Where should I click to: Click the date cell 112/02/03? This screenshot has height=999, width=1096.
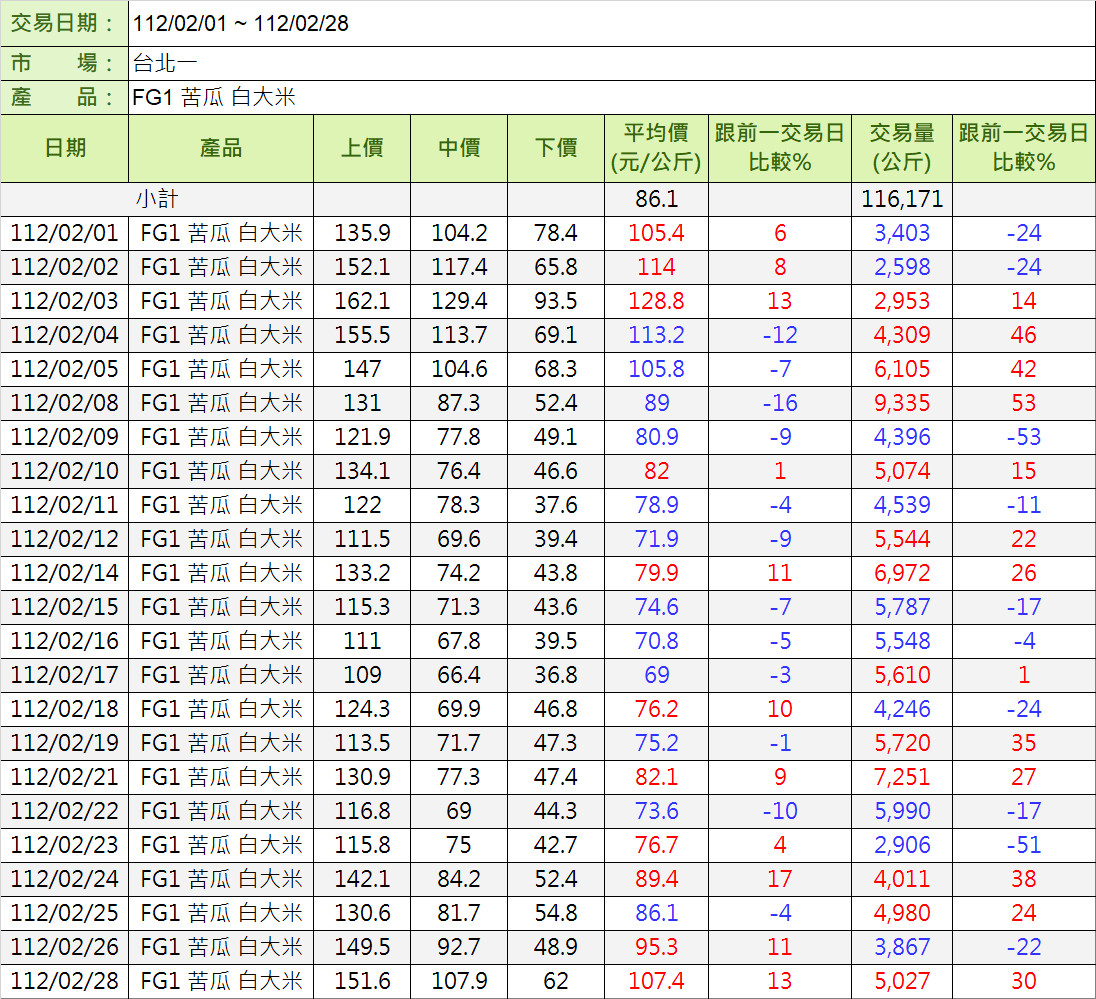[65, 301]
